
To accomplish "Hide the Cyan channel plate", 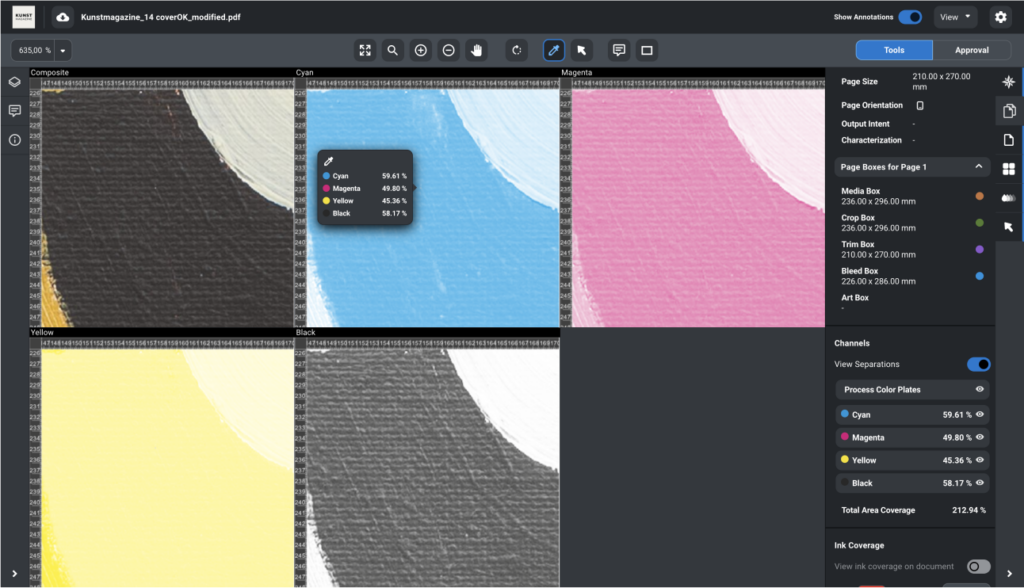I will [x=980, y=414].
